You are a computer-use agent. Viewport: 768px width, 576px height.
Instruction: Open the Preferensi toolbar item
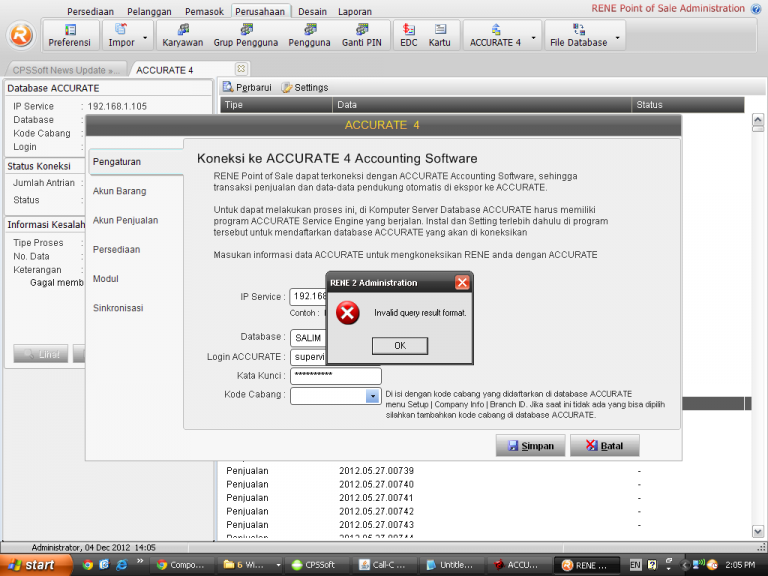pos(70,35)
